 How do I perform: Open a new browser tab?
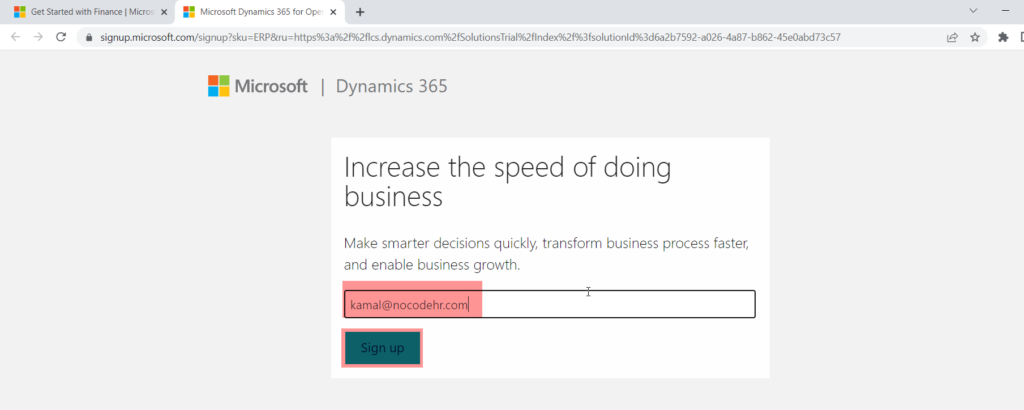click(360, 12)
